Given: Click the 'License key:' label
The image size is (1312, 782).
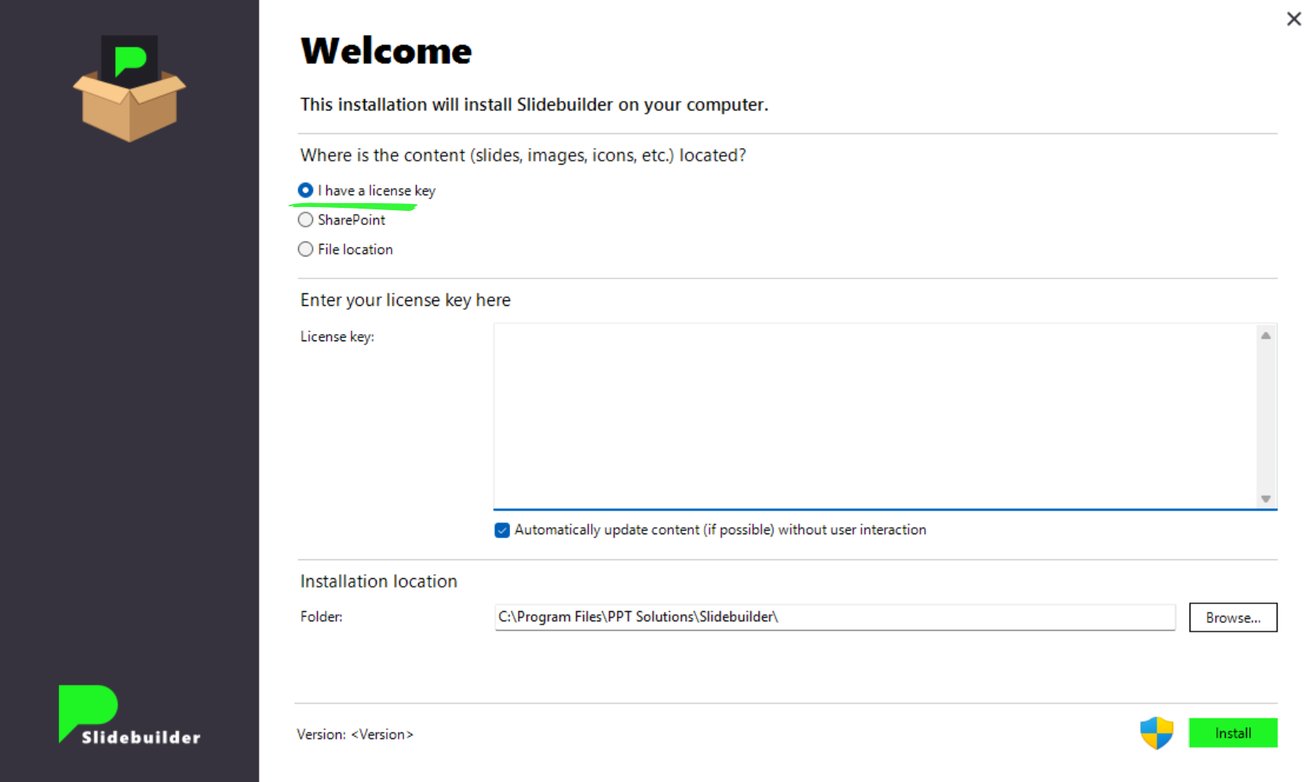Looking at the screenshot, I should (337, 337).
